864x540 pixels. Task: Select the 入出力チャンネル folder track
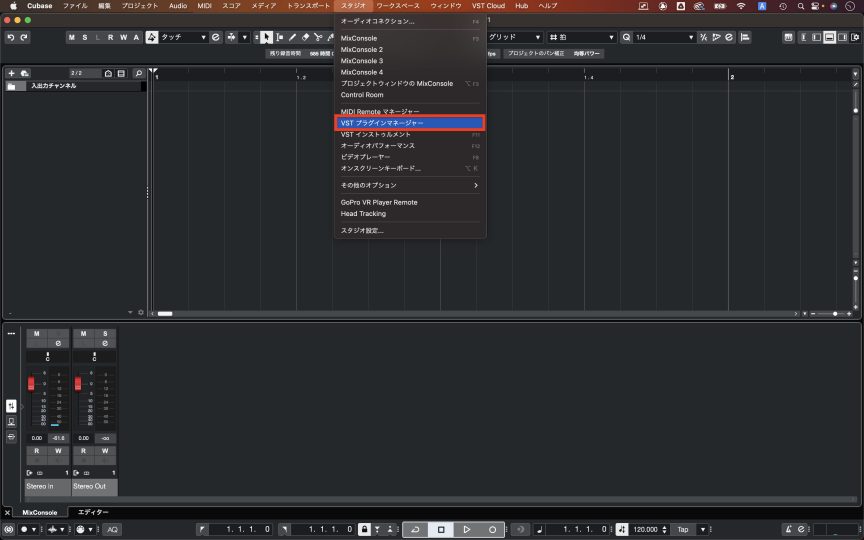point(75,86)
